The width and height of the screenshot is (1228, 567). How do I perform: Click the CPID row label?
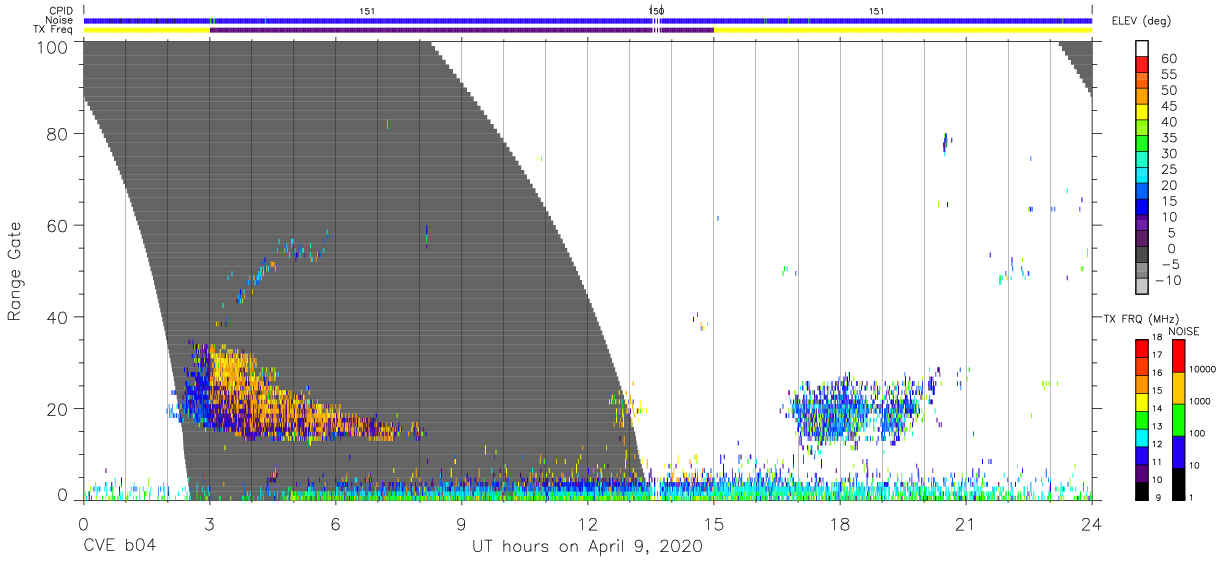[x=60, y=11]
